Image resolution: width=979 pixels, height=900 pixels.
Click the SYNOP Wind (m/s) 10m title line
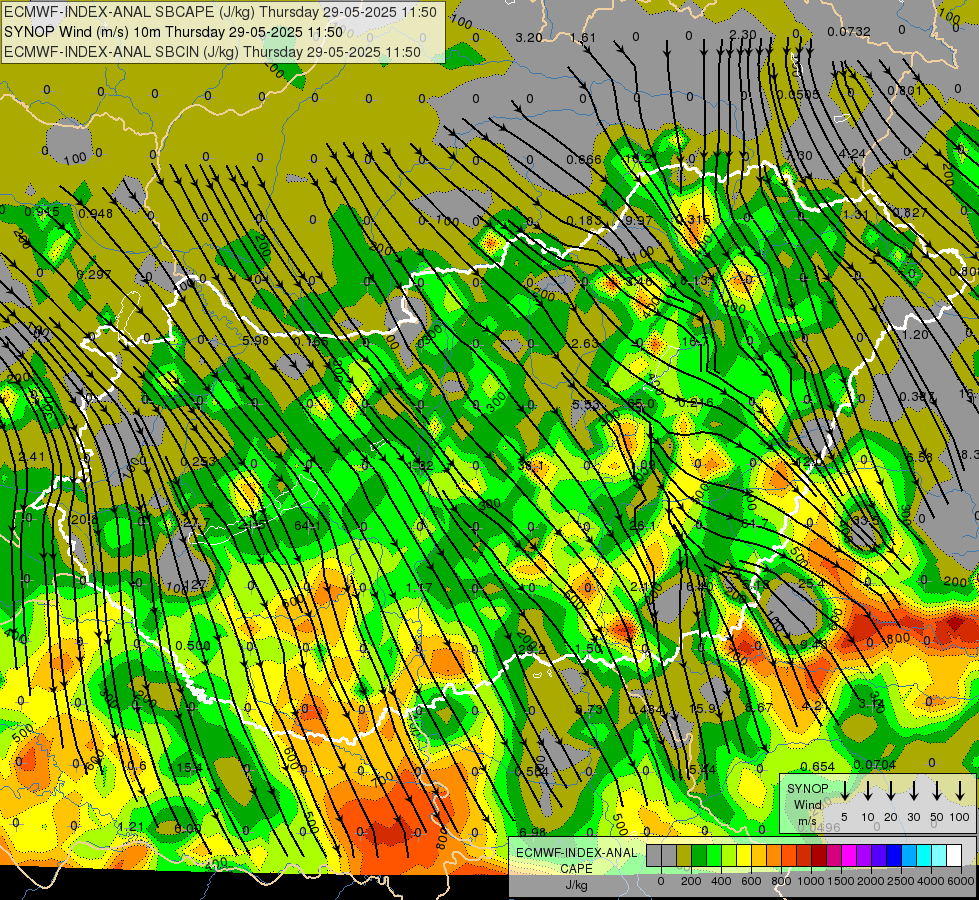(174, 32)
